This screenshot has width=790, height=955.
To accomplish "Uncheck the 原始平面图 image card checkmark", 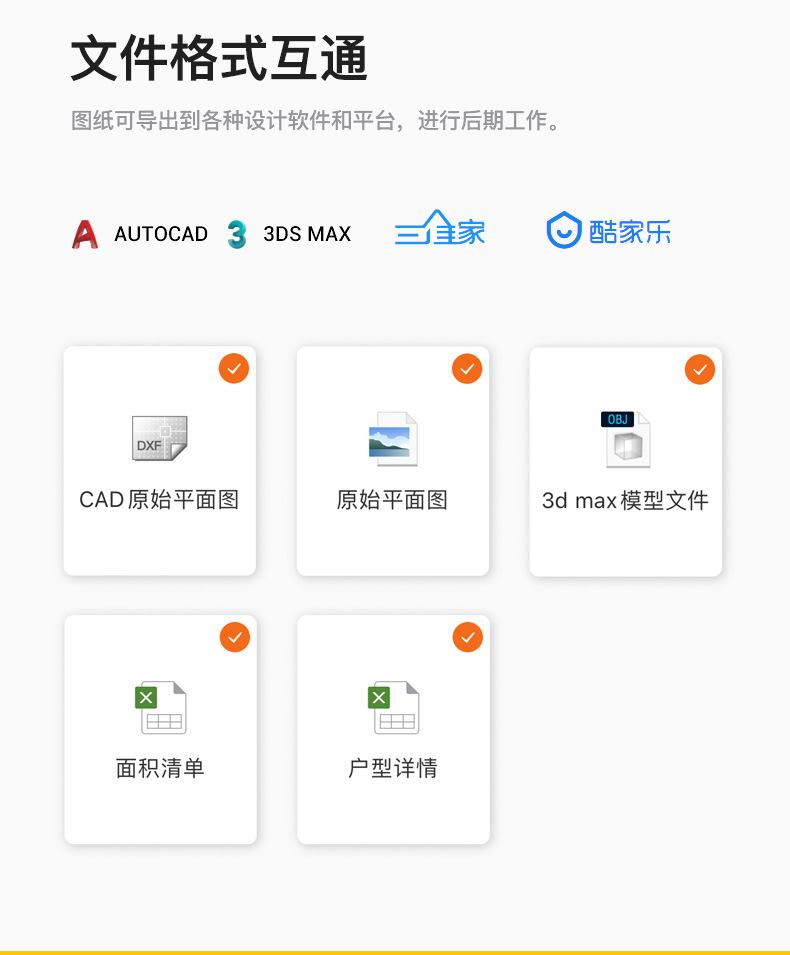I will tap(467, 368).
